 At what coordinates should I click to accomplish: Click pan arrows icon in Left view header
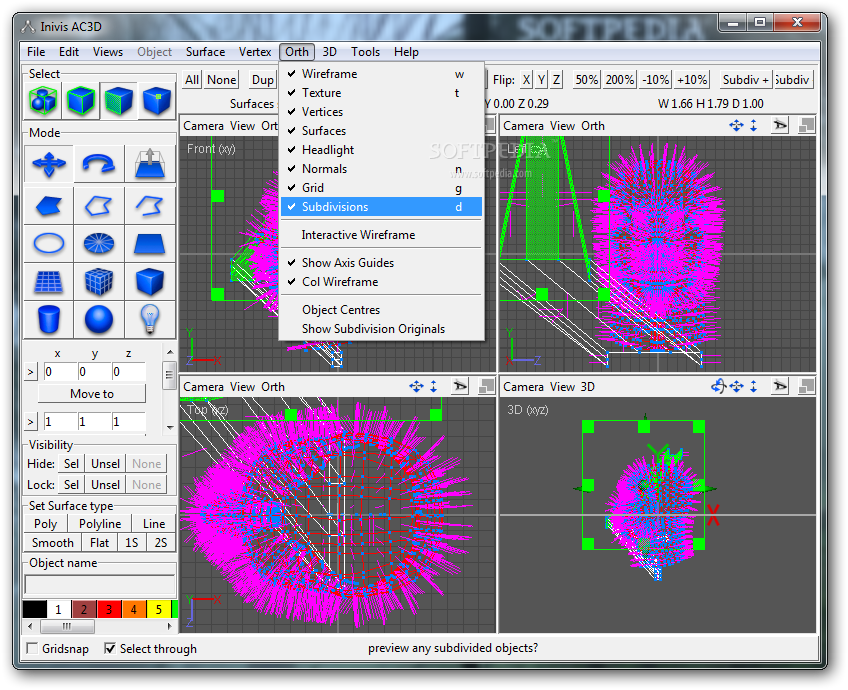pyautogui.click(x=736, y=126)
